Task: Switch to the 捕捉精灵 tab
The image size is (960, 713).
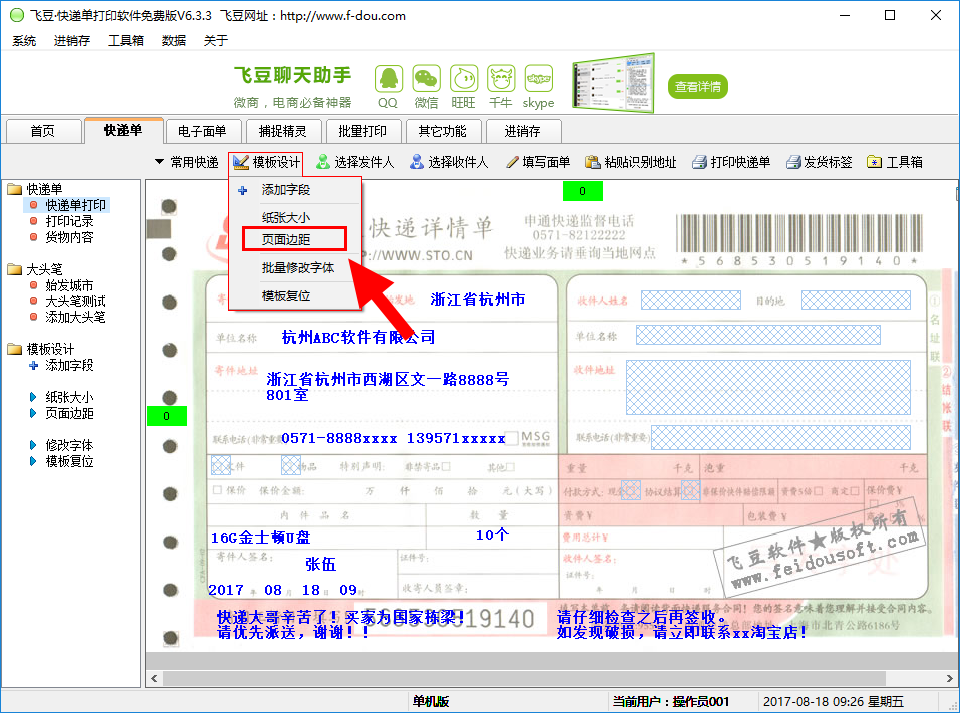Action: 282,131
